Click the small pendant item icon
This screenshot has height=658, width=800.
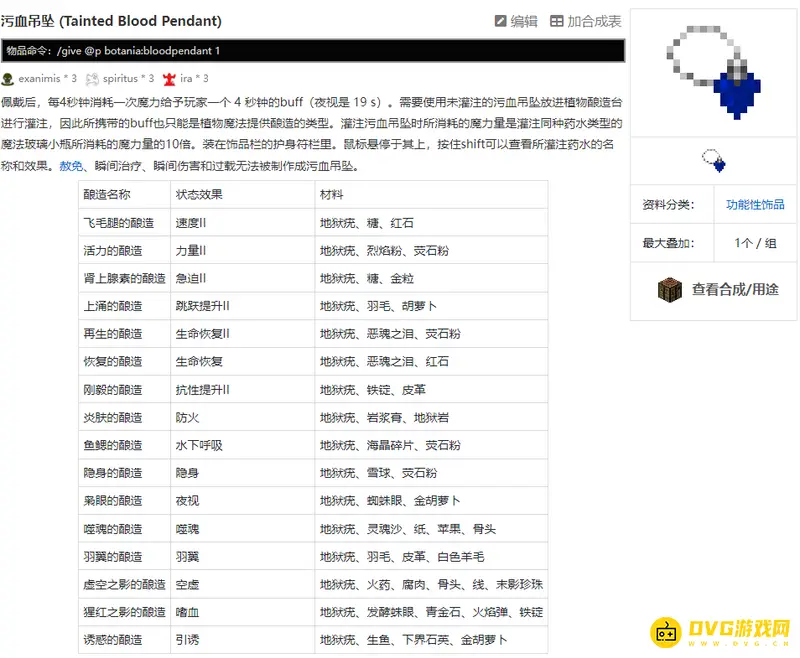(713, 160)
